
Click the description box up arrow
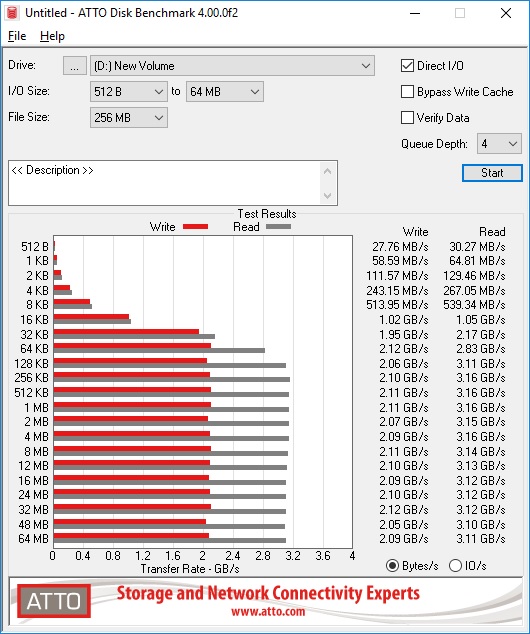click(327, 171)
